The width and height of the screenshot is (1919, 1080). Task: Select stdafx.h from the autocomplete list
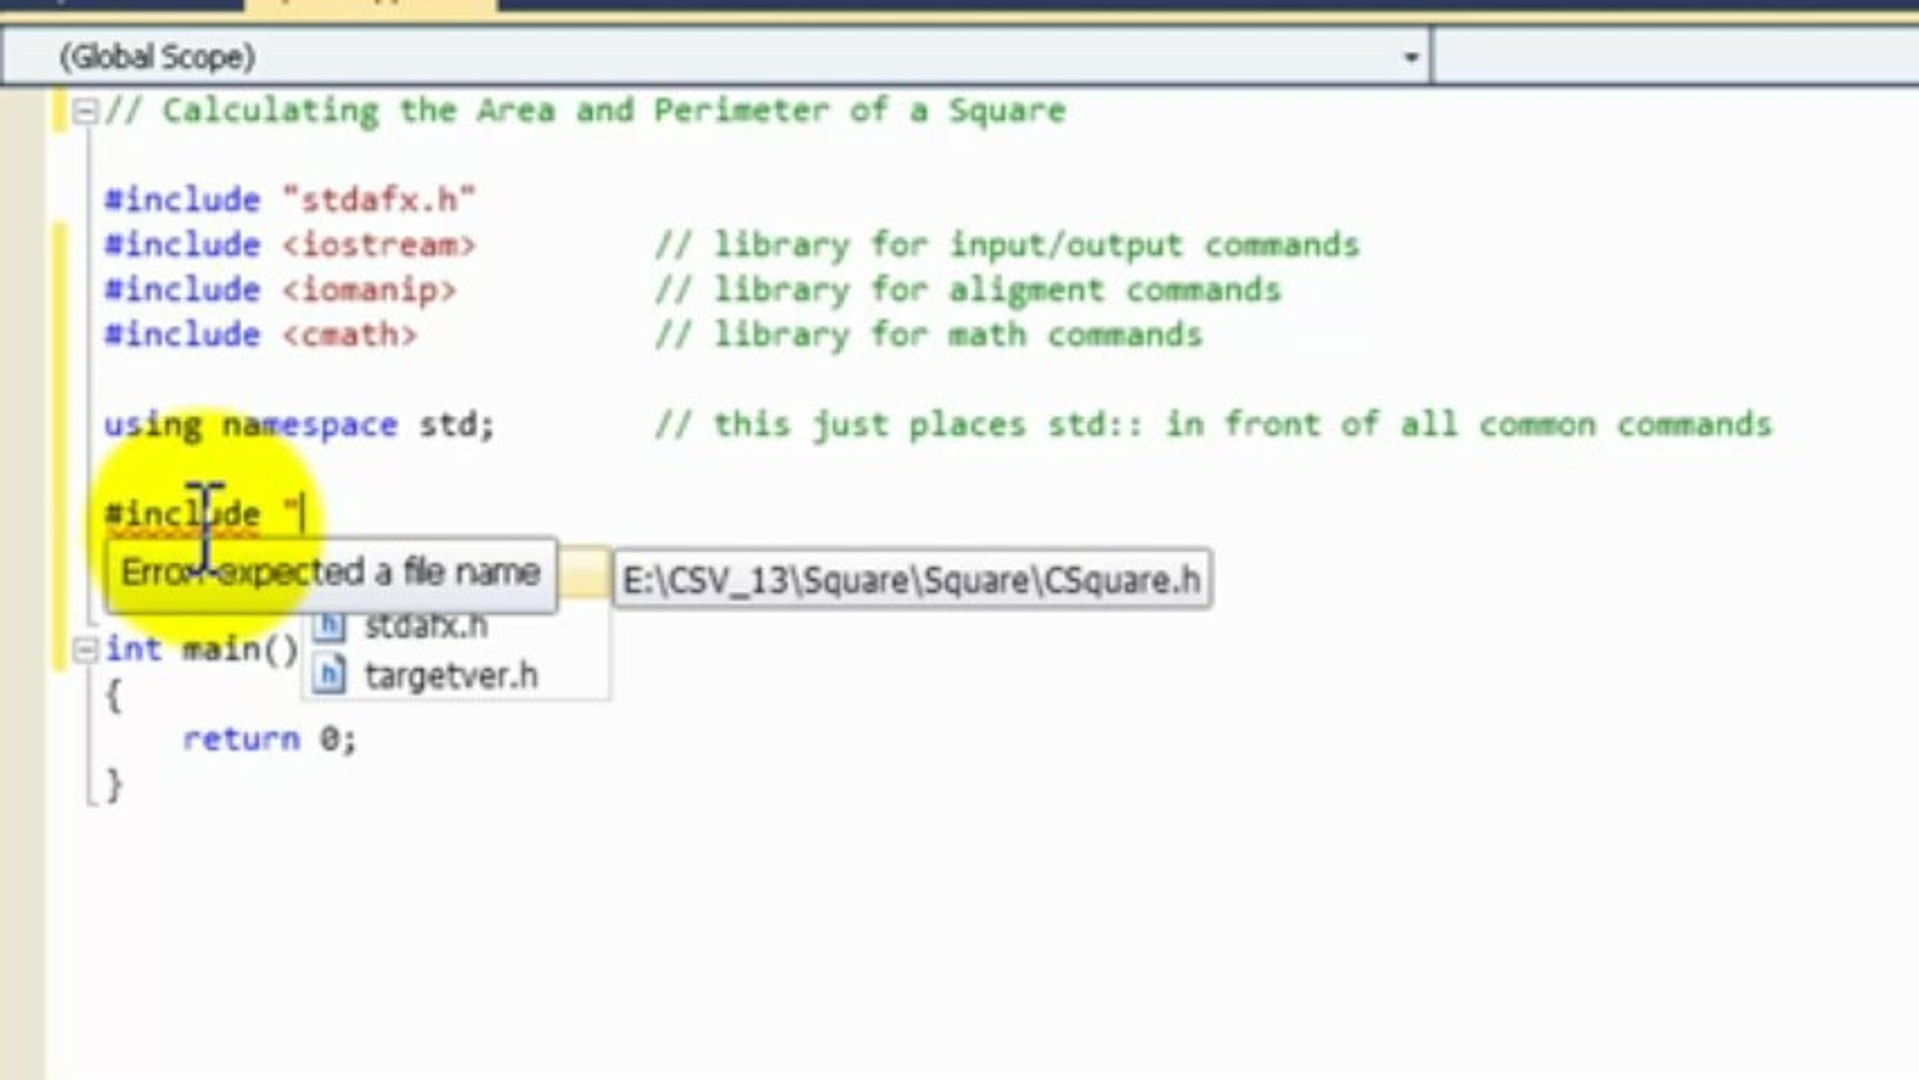coord(426,626)
